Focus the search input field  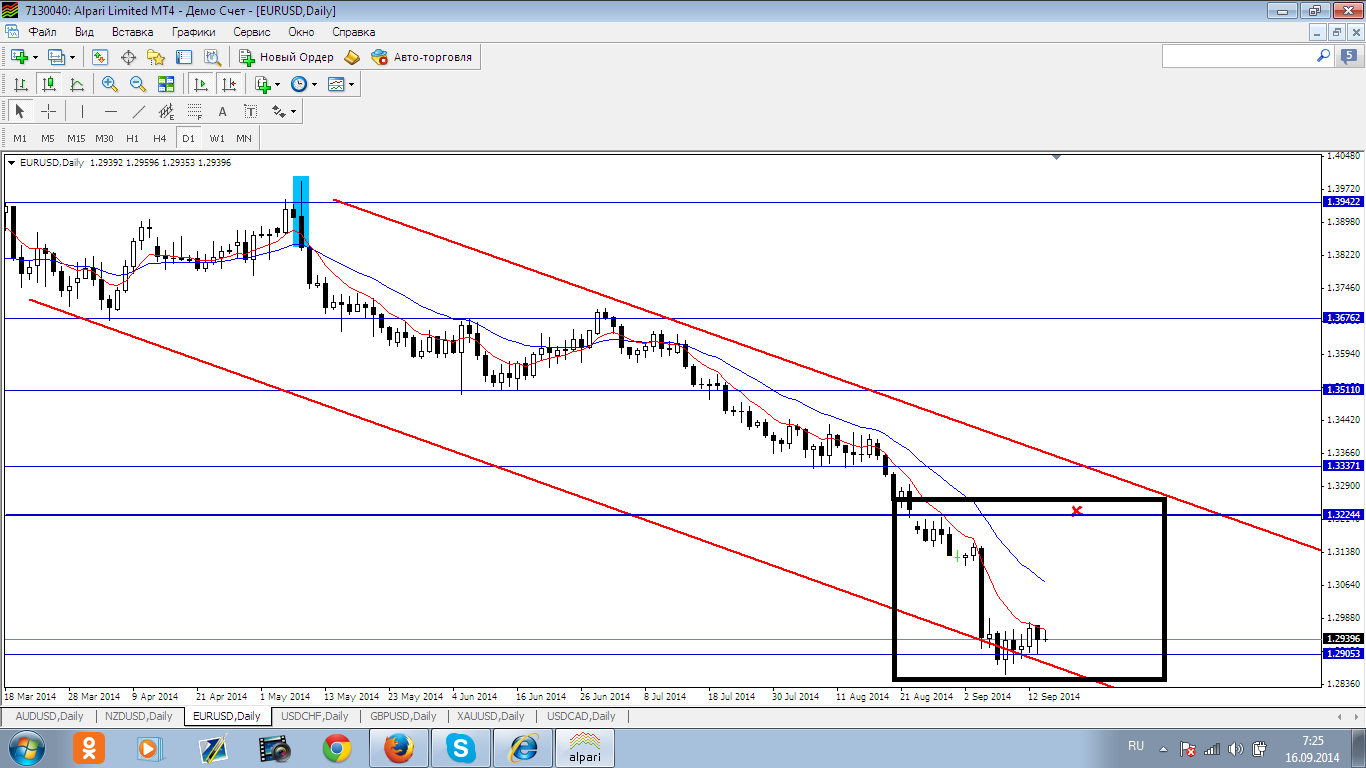[x=1238, y=56]
